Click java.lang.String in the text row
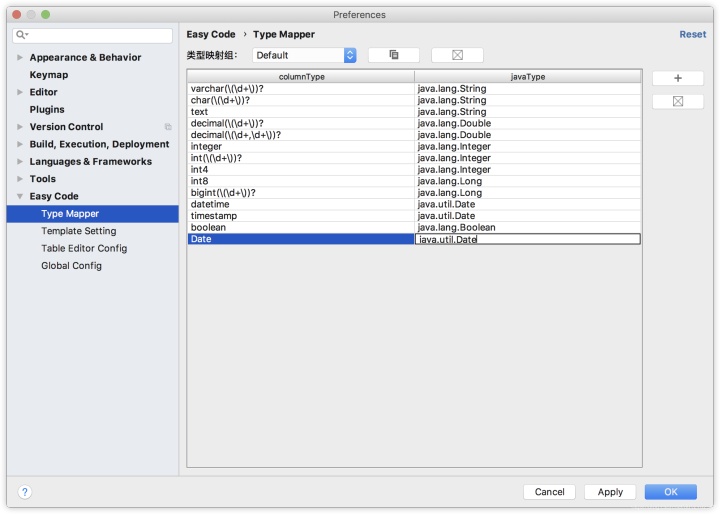 (451, 112)
